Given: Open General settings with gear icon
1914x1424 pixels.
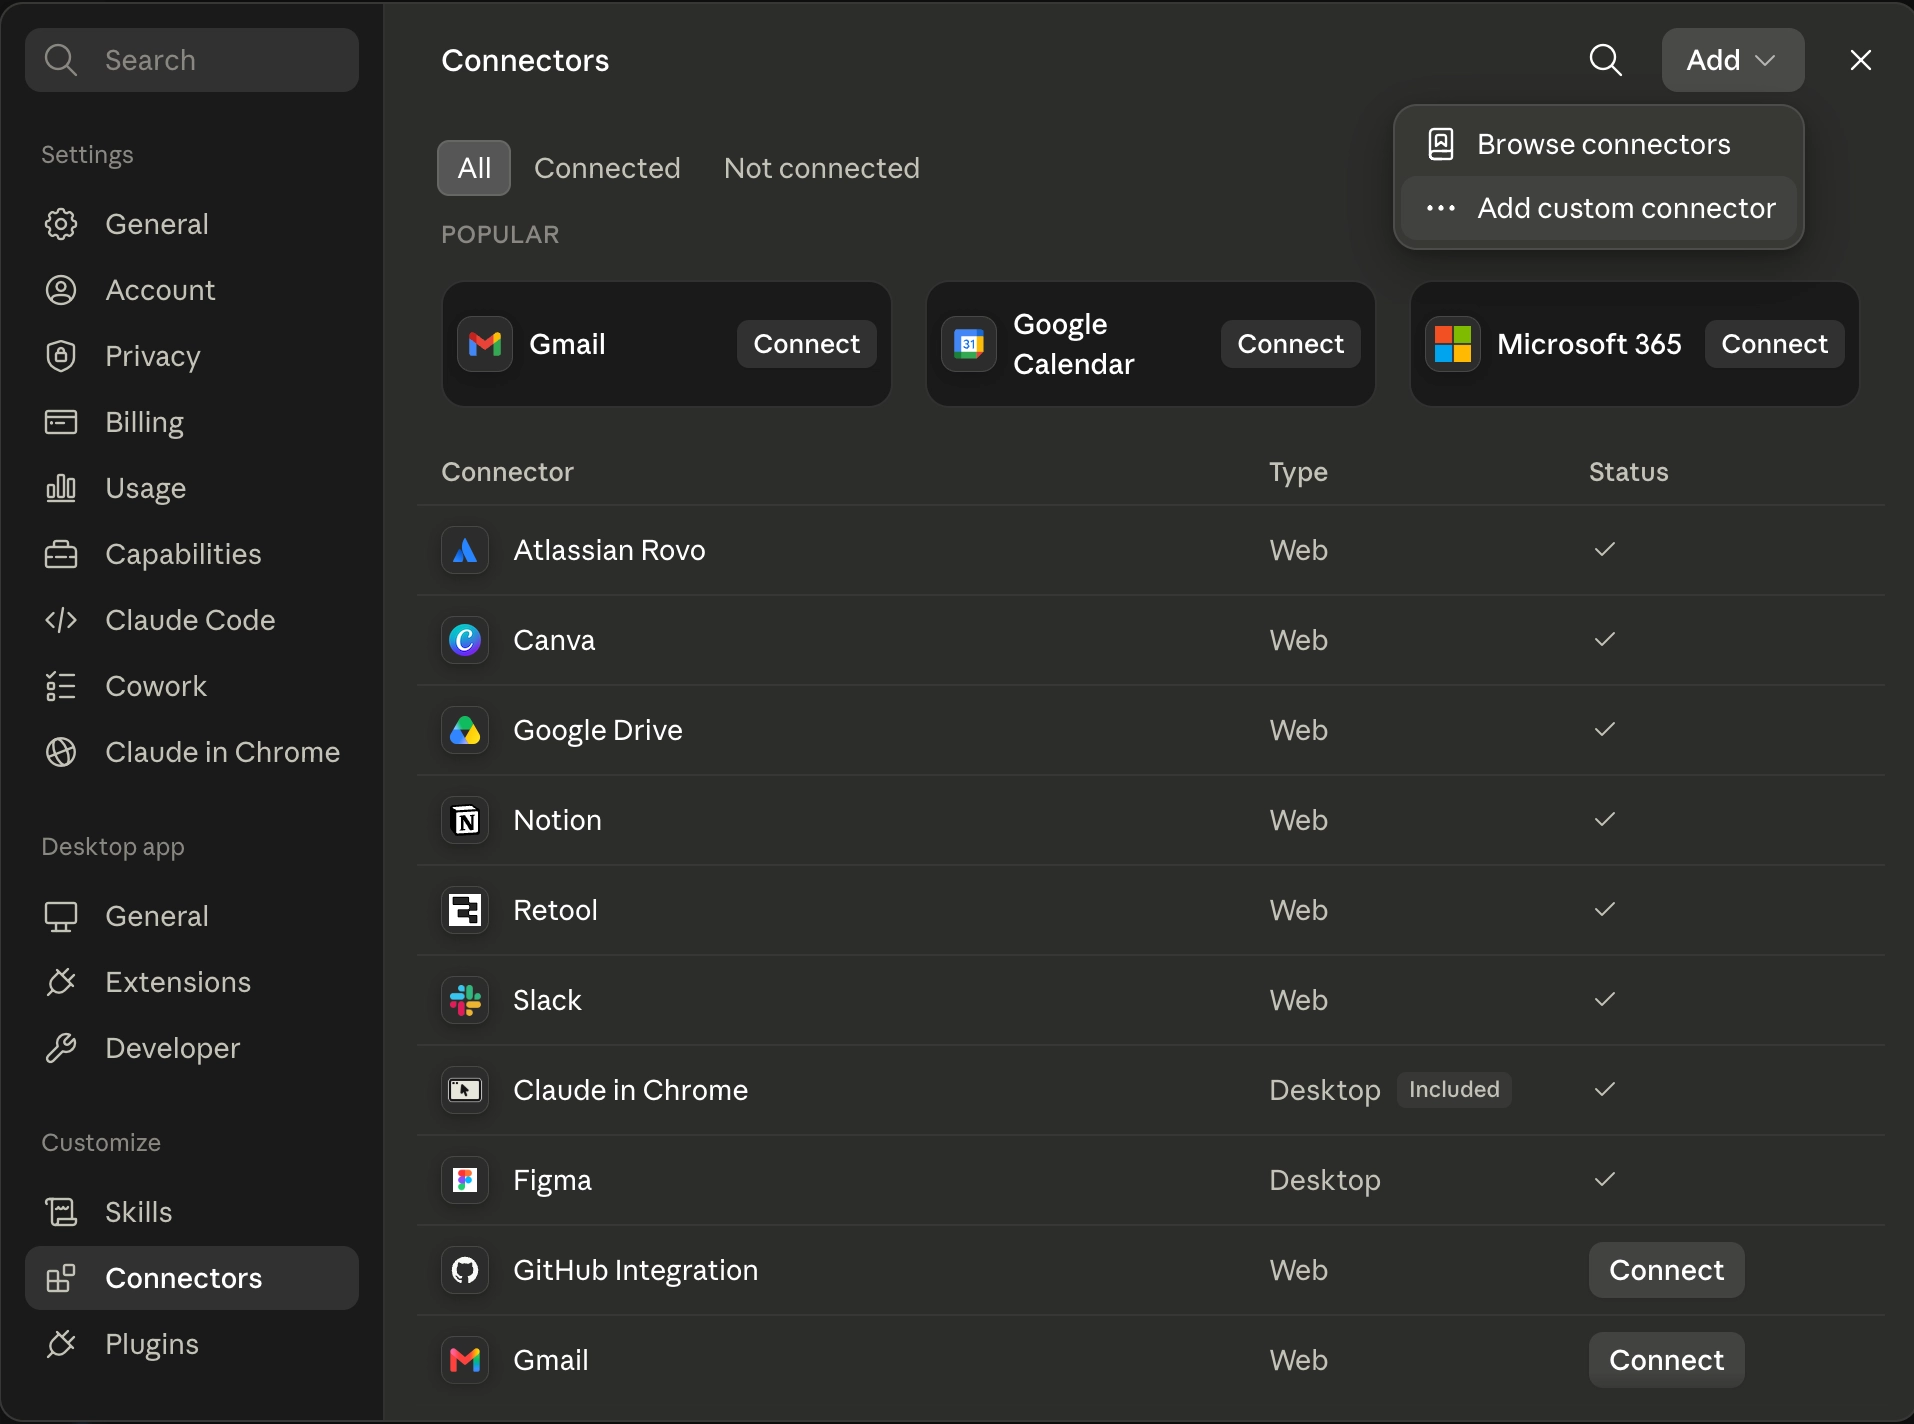Looking at the screenshot, I should 192,224.
